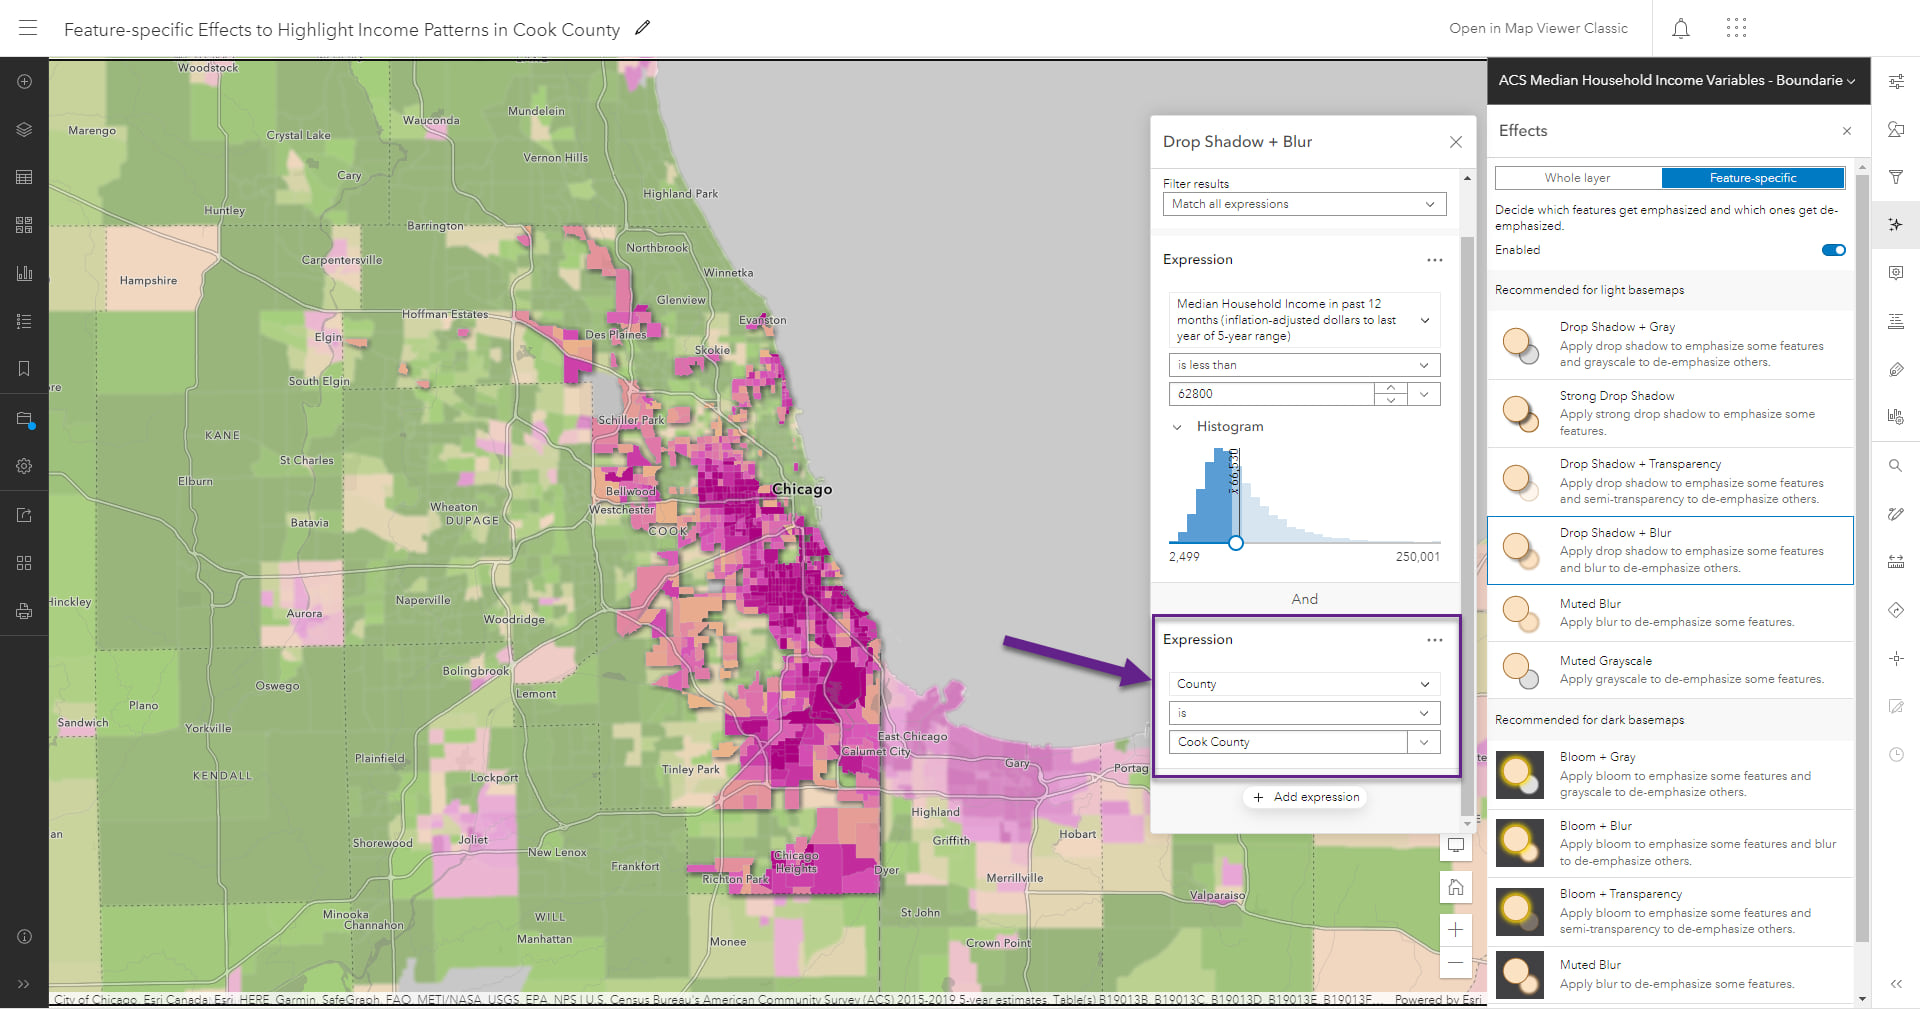Click the Print icon in the dark sidebar

24,611
